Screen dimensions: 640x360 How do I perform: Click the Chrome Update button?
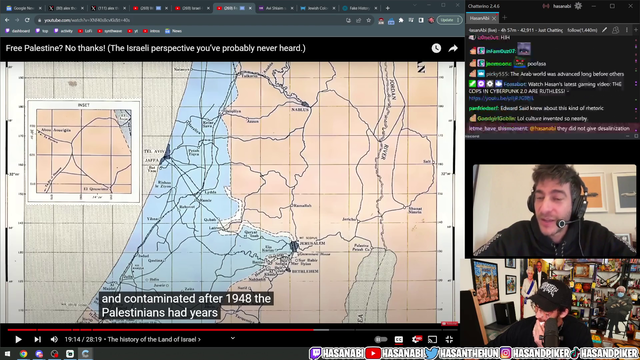tap(449, 20)
